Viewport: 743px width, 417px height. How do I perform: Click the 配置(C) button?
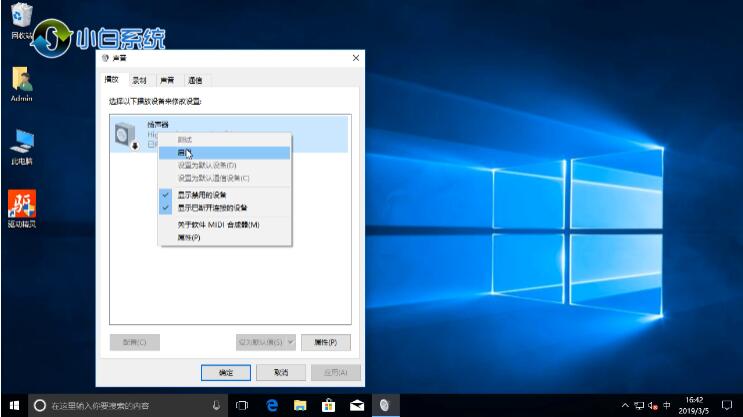[x=135, y=342]
